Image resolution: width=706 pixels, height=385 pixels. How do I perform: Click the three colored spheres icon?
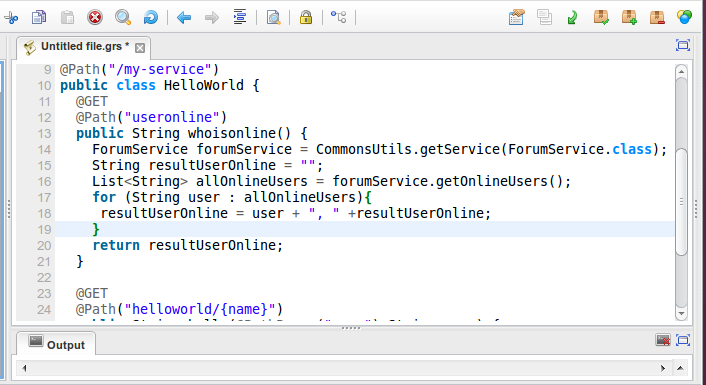685,17
